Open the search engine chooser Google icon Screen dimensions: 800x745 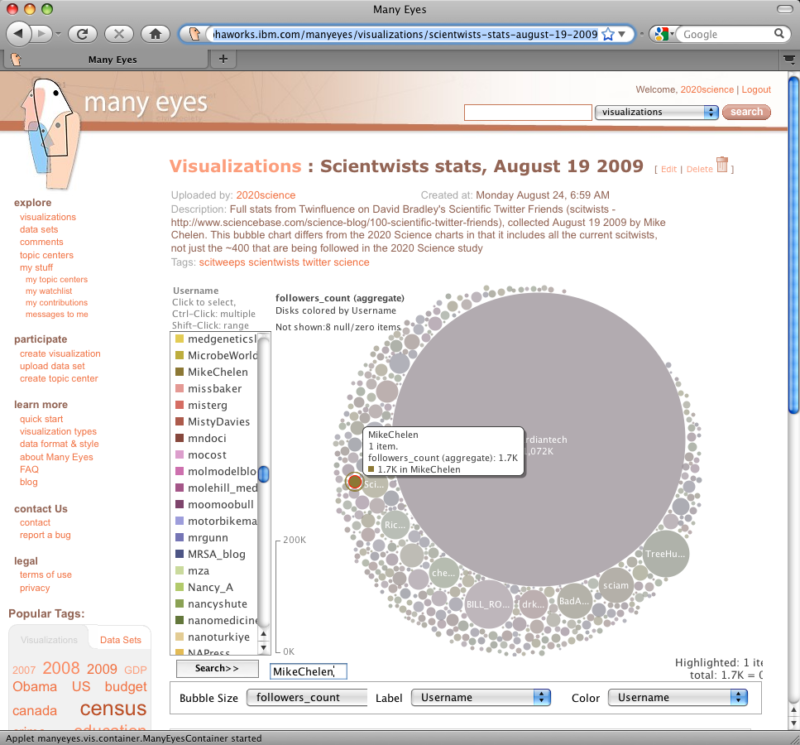click(664, 34)
